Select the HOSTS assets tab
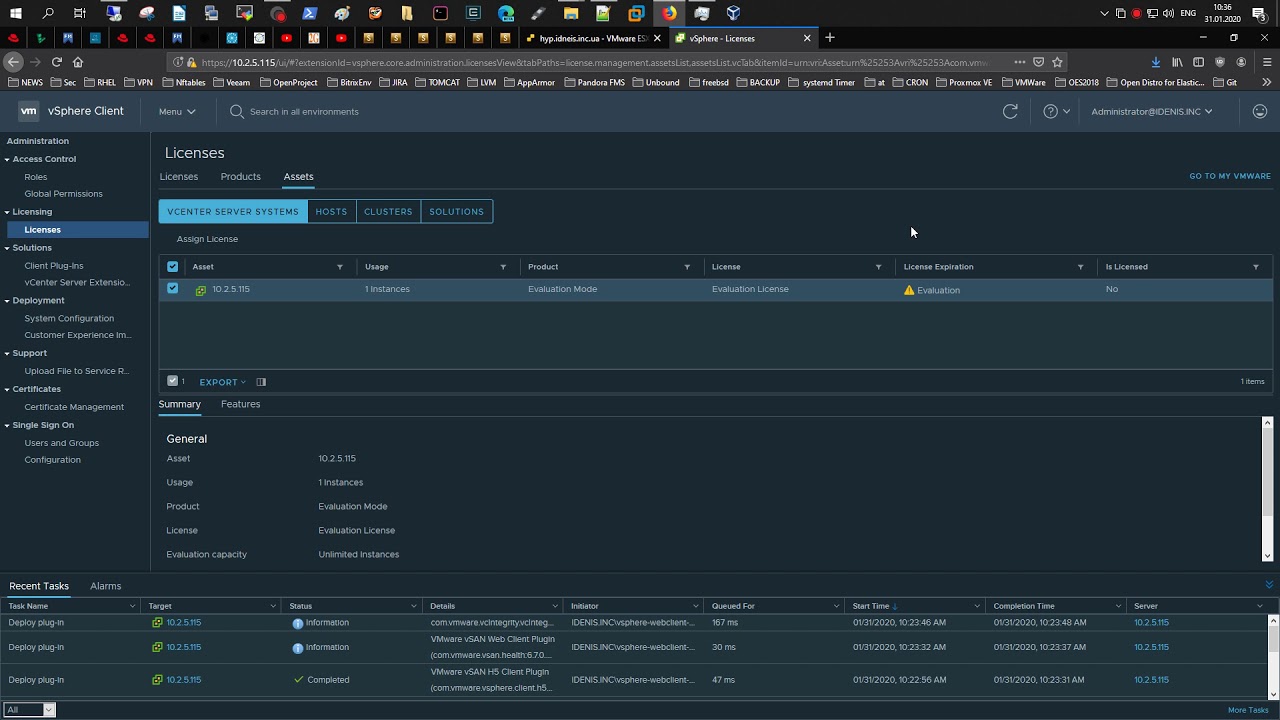 (x=331, y=211)
